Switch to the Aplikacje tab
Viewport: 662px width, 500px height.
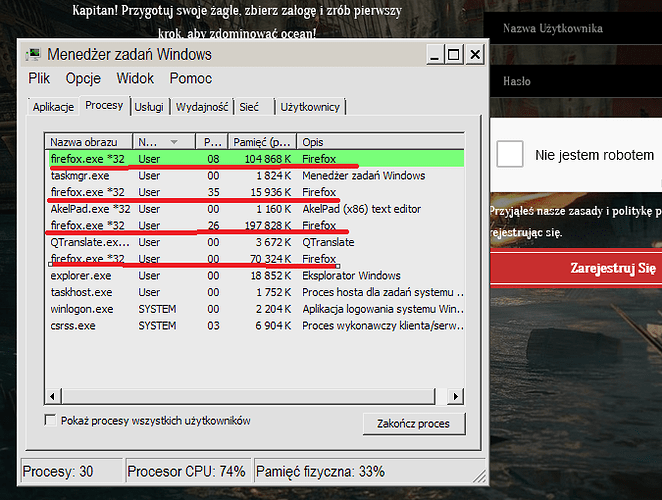coord(53,107)
